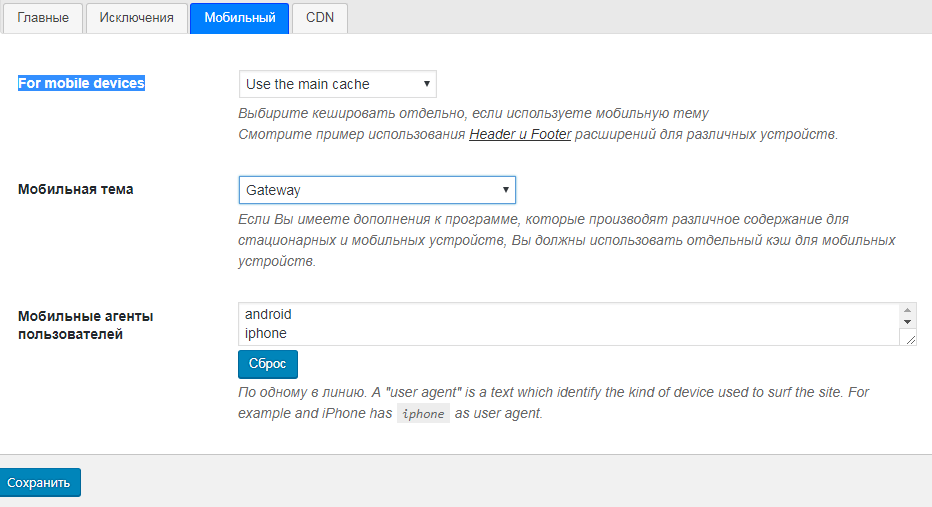Viewport: 932px width, 507px height.
Task: Click inside the mobile user agents textarea
Action: tap(569, 324)
